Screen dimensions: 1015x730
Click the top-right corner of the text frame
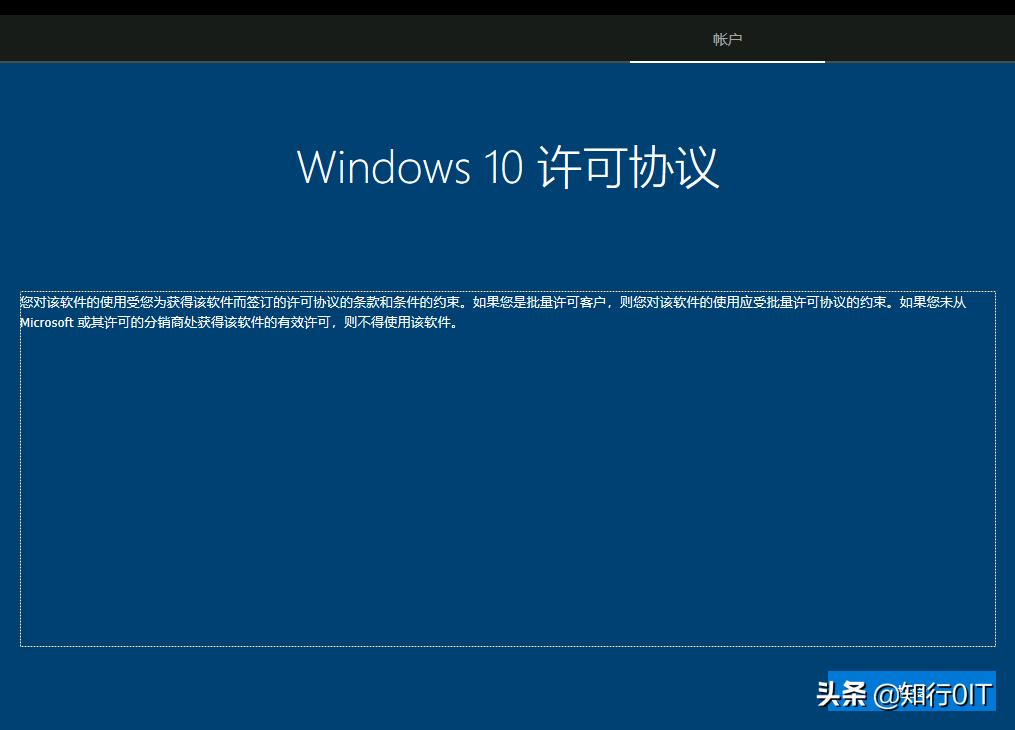click(x=995, y=291)
